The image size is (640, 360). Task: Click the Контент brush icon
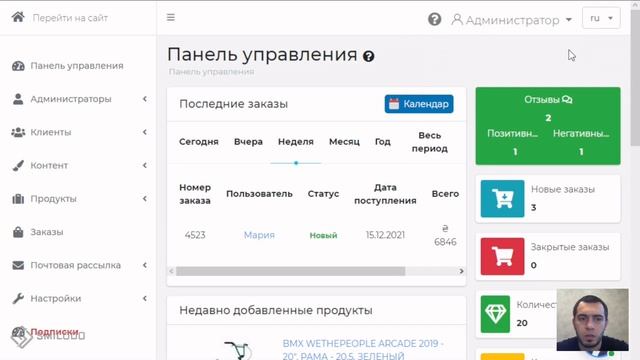(18, 166)
